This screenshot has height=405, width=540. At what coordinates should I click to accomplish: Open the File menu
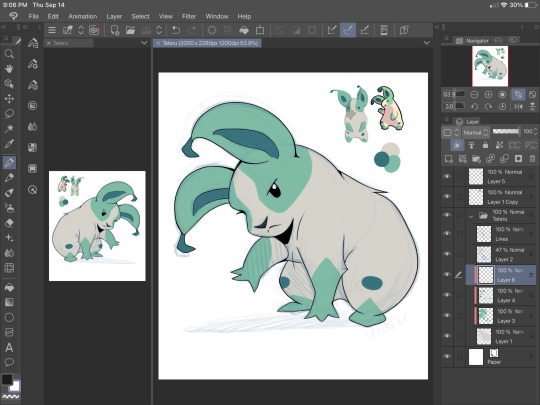click(x=33, y=16)
